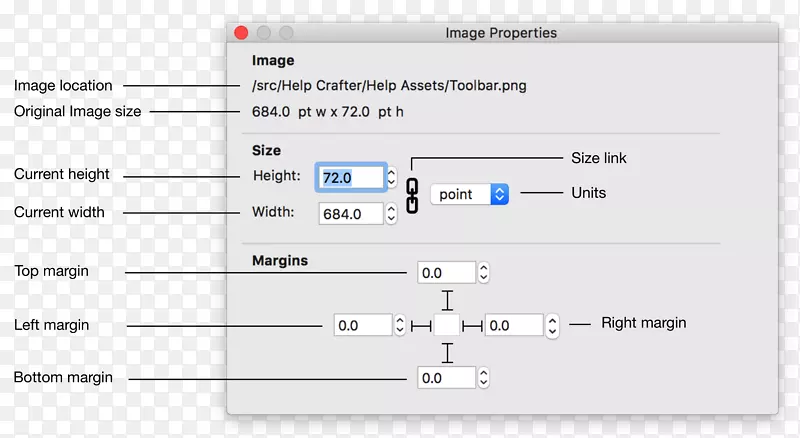The image size is (800, 438).
Task: Increase Width using stepper up arrow
Action: (391, 208)
